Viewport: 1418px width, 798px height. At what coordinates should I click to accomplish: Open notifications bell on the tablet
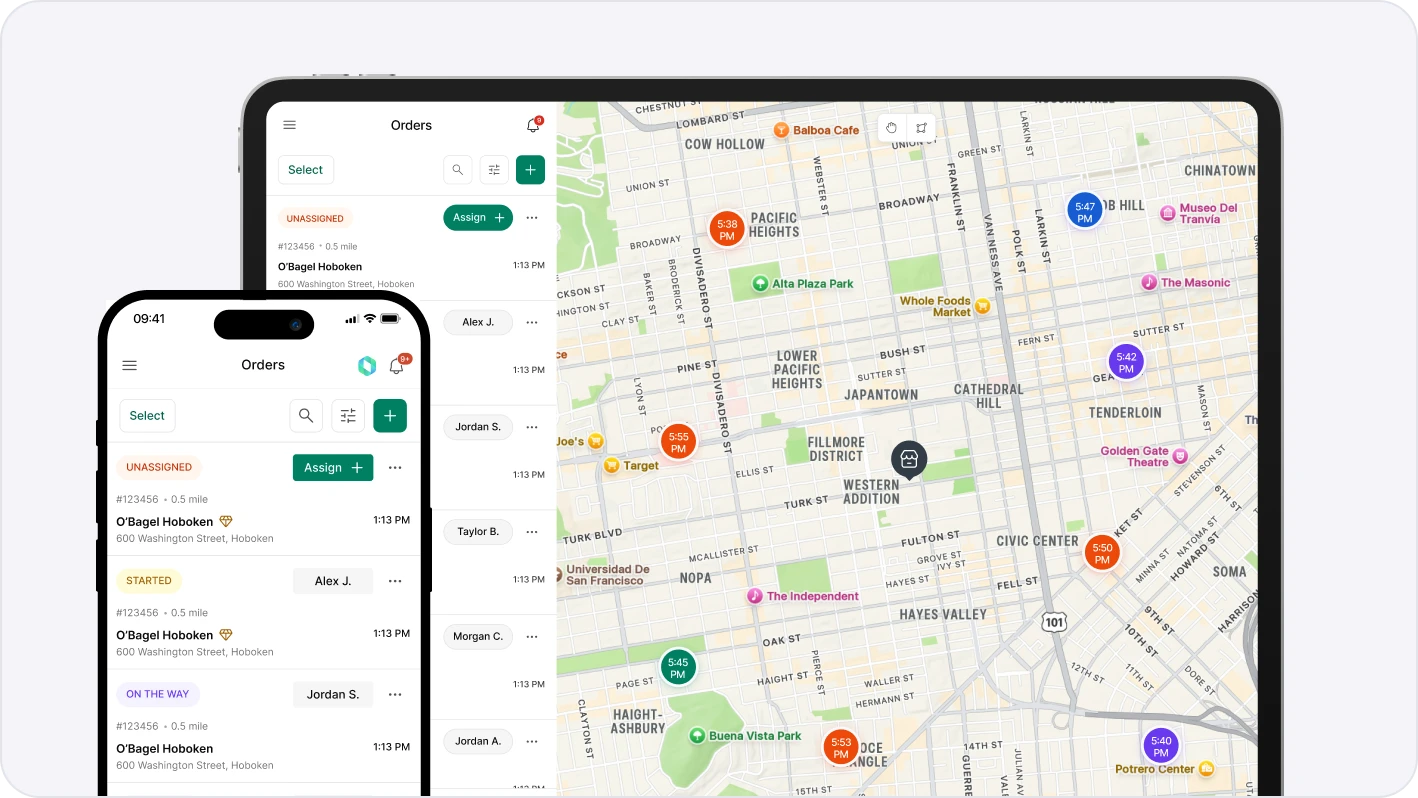(x=533, y=125)
